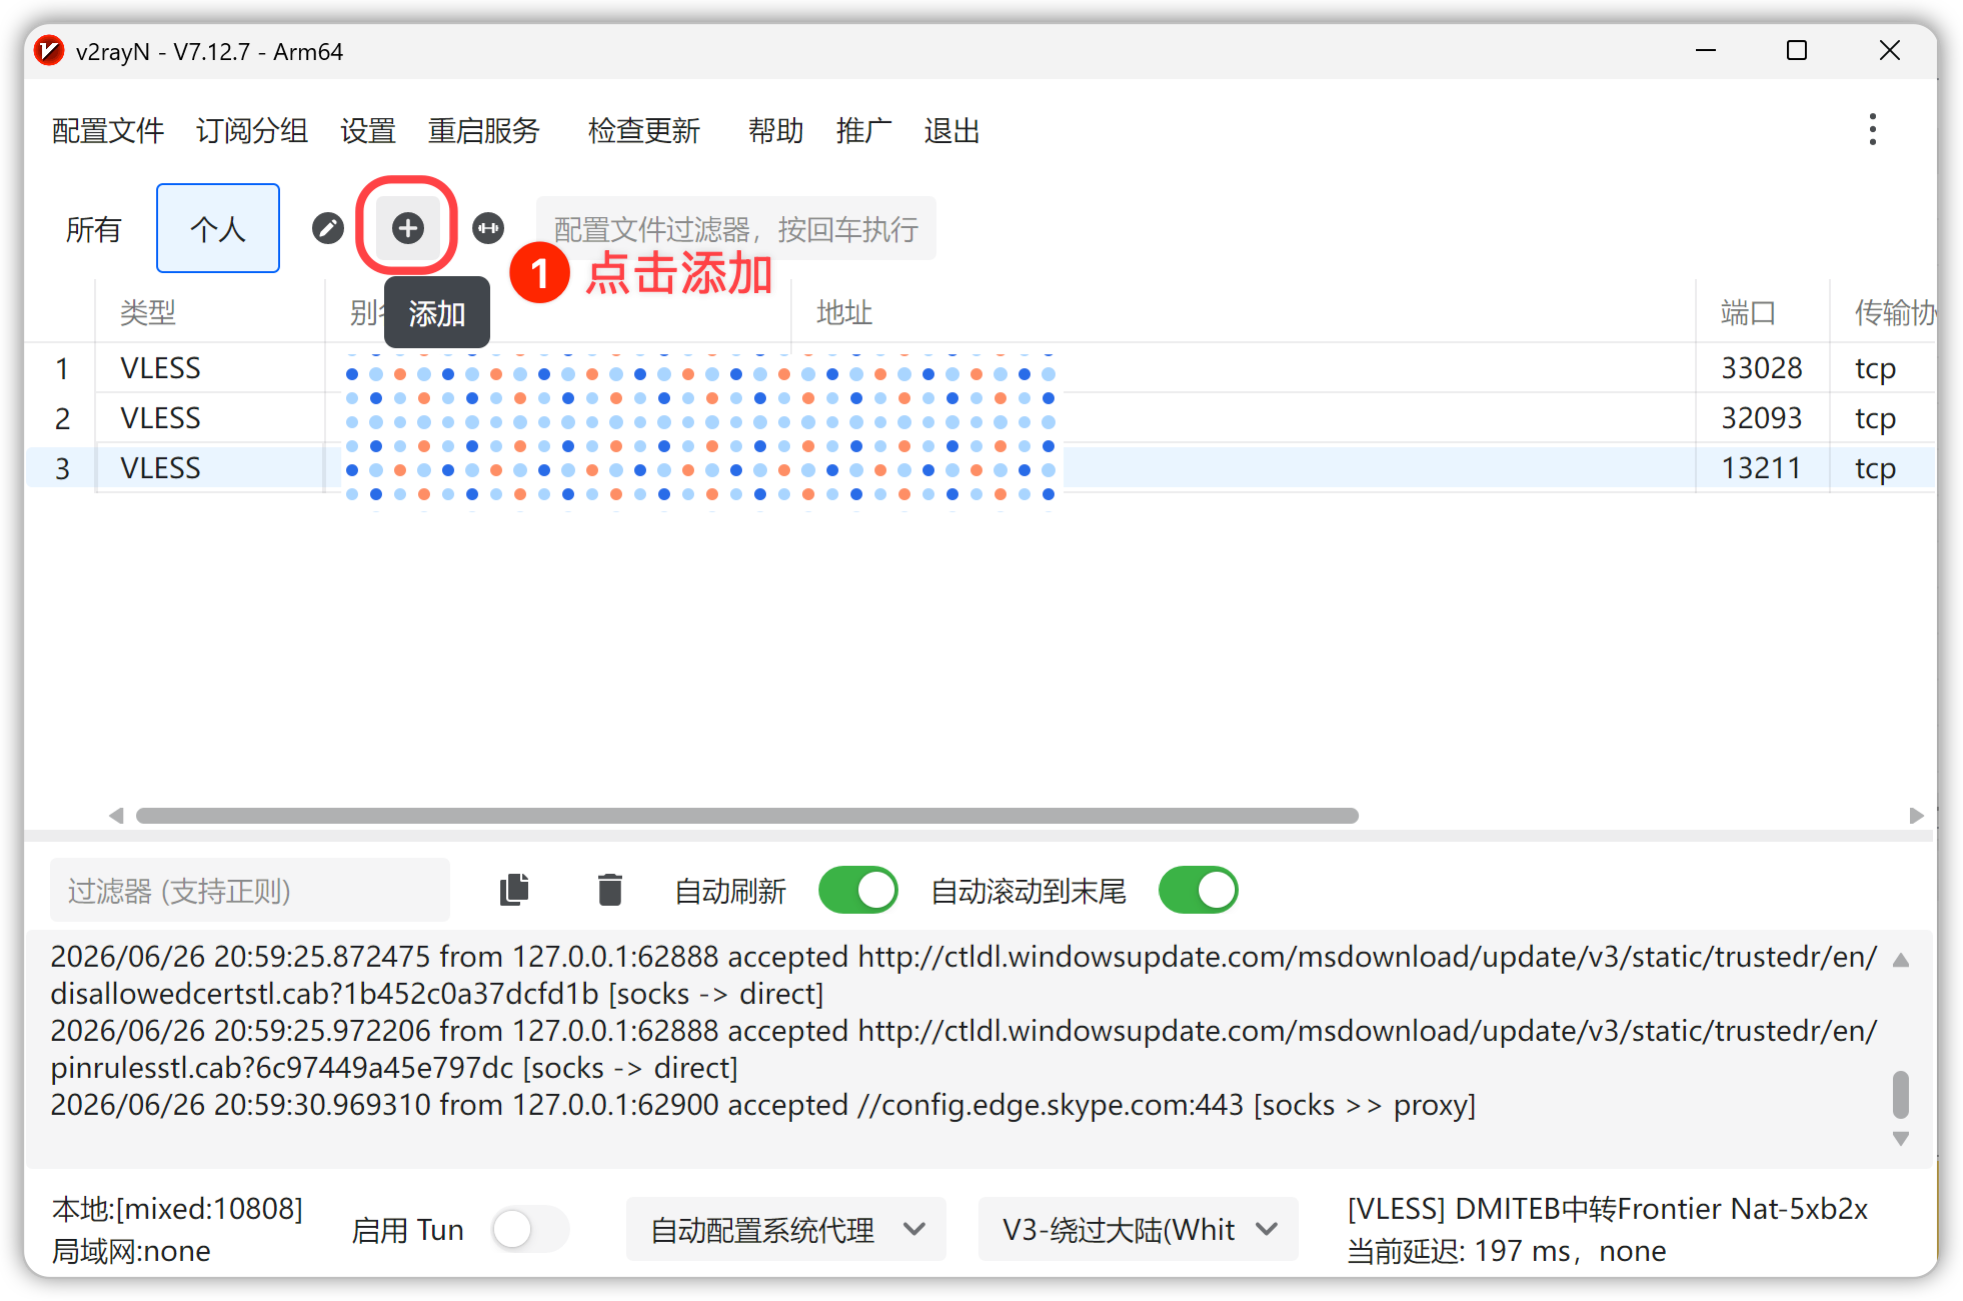
Task: Click the 退出 menu item
Action: (952, 131)
